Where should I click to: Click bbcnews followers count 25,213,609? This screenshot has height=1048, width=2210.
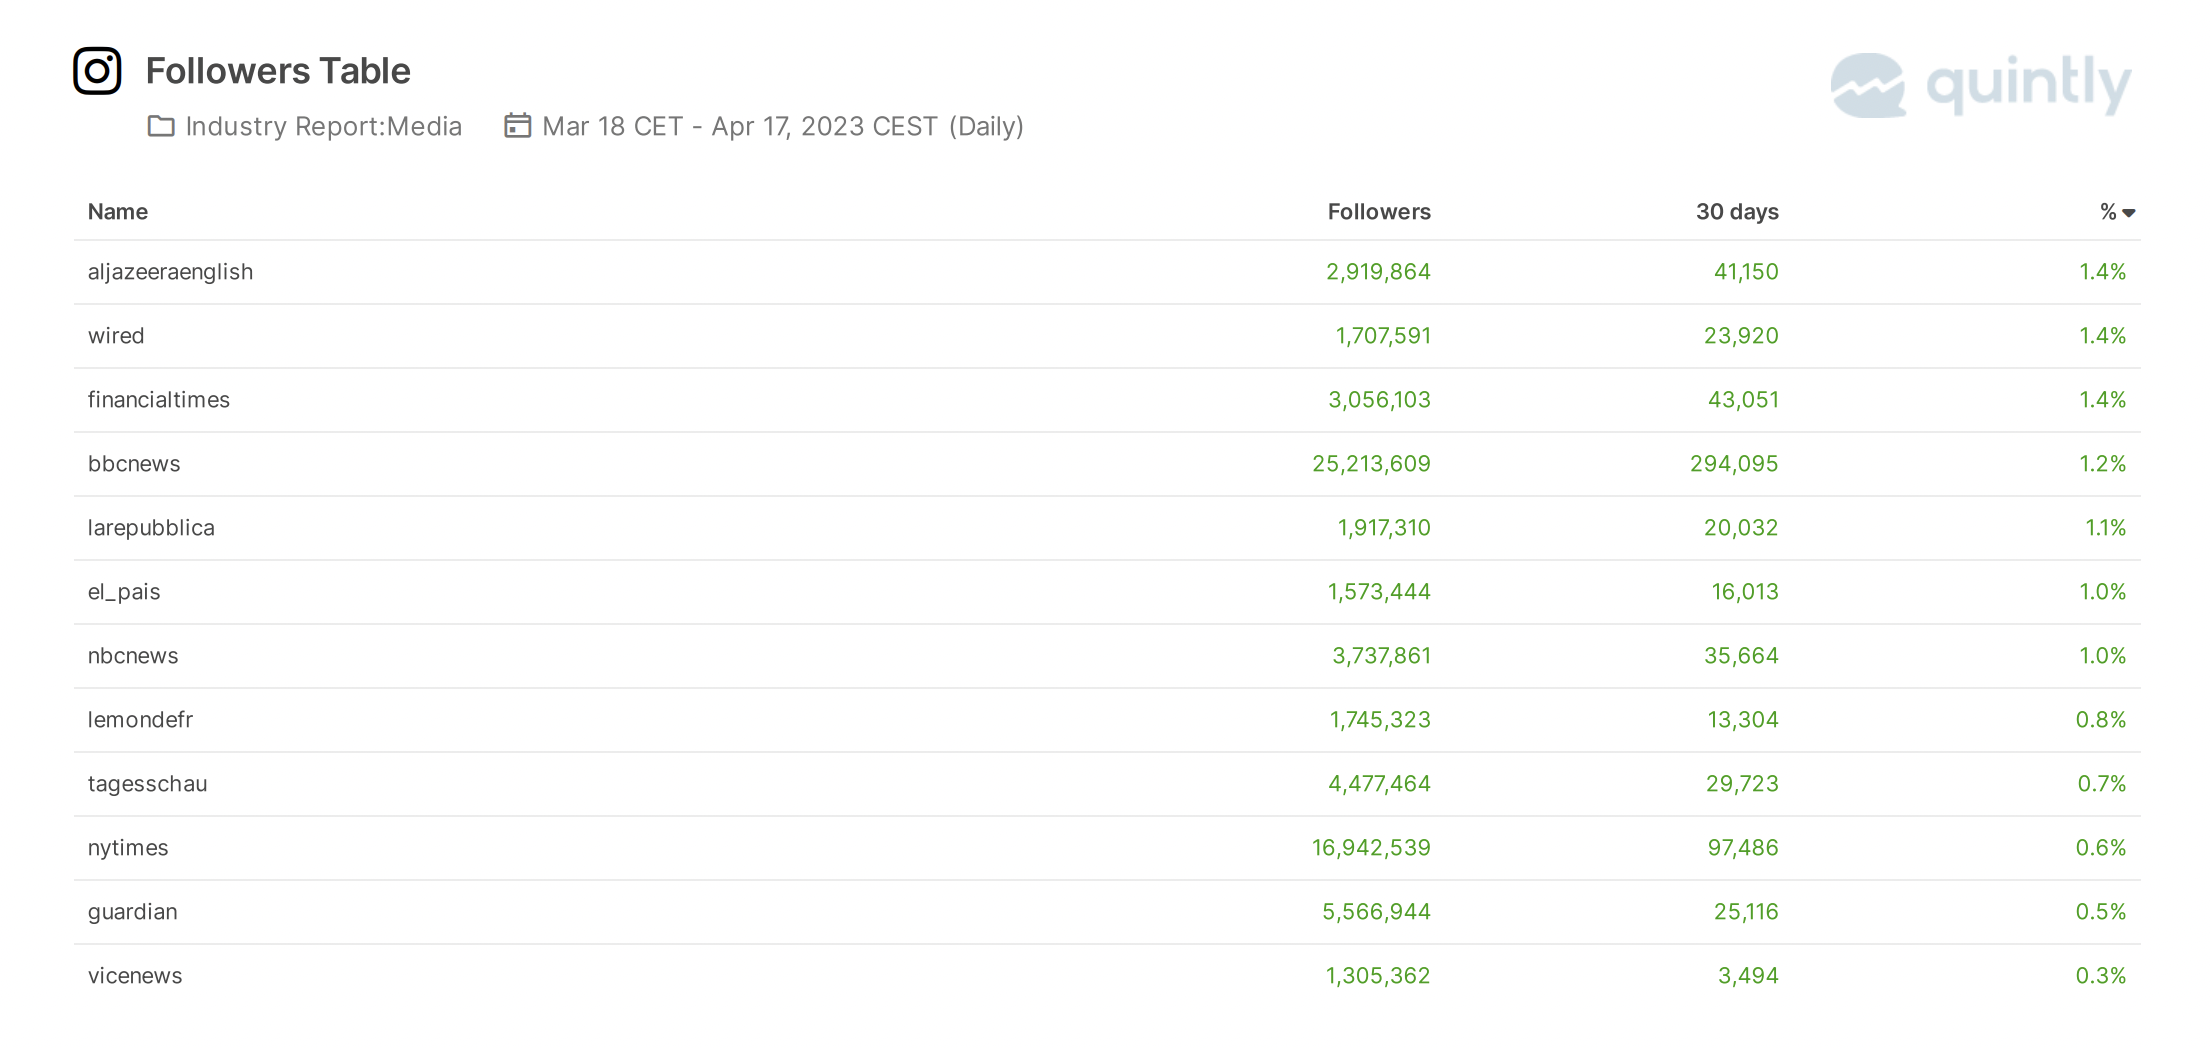click(x=1371, y=464)
